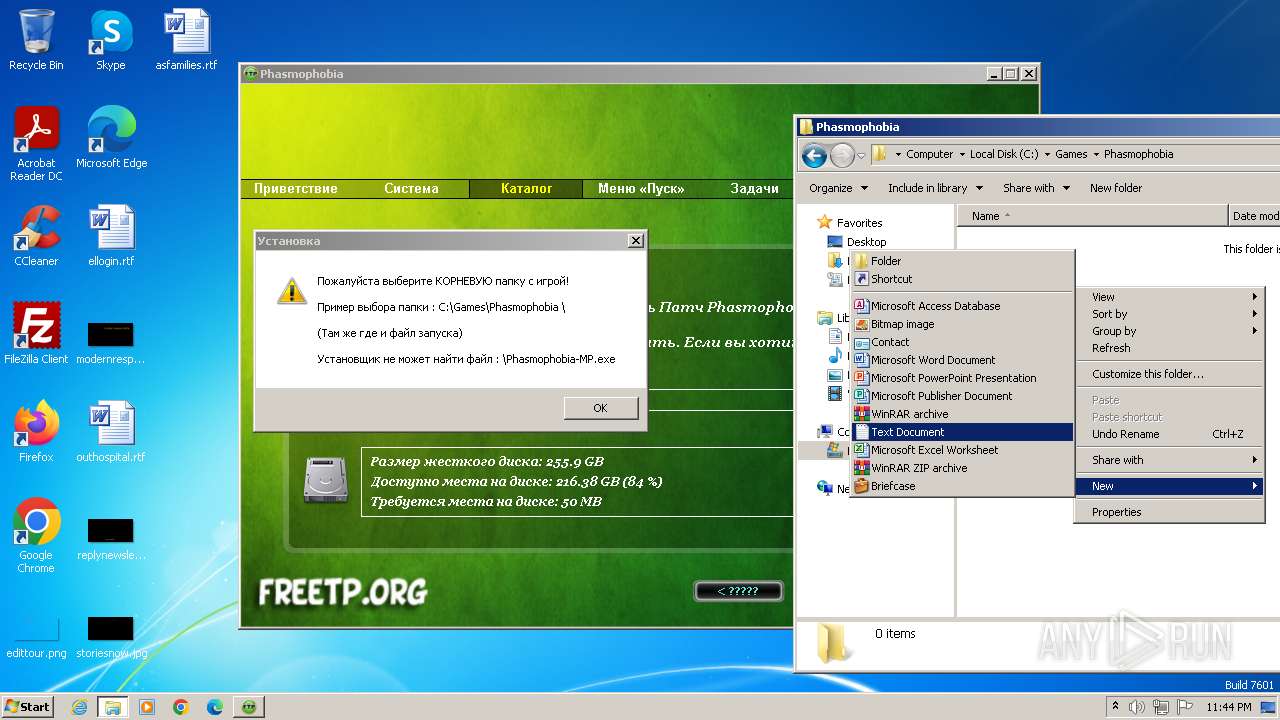
Task: Open Edge from the taskbar
Action: click(x=214, y=707)
